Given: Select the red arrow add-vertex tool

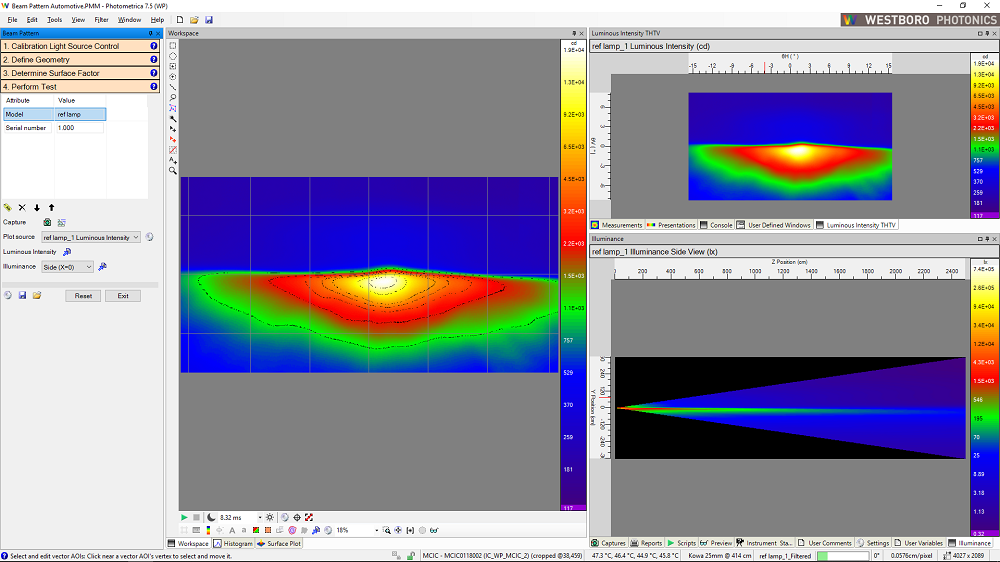Looking at the screenshot, I should 173,139.
